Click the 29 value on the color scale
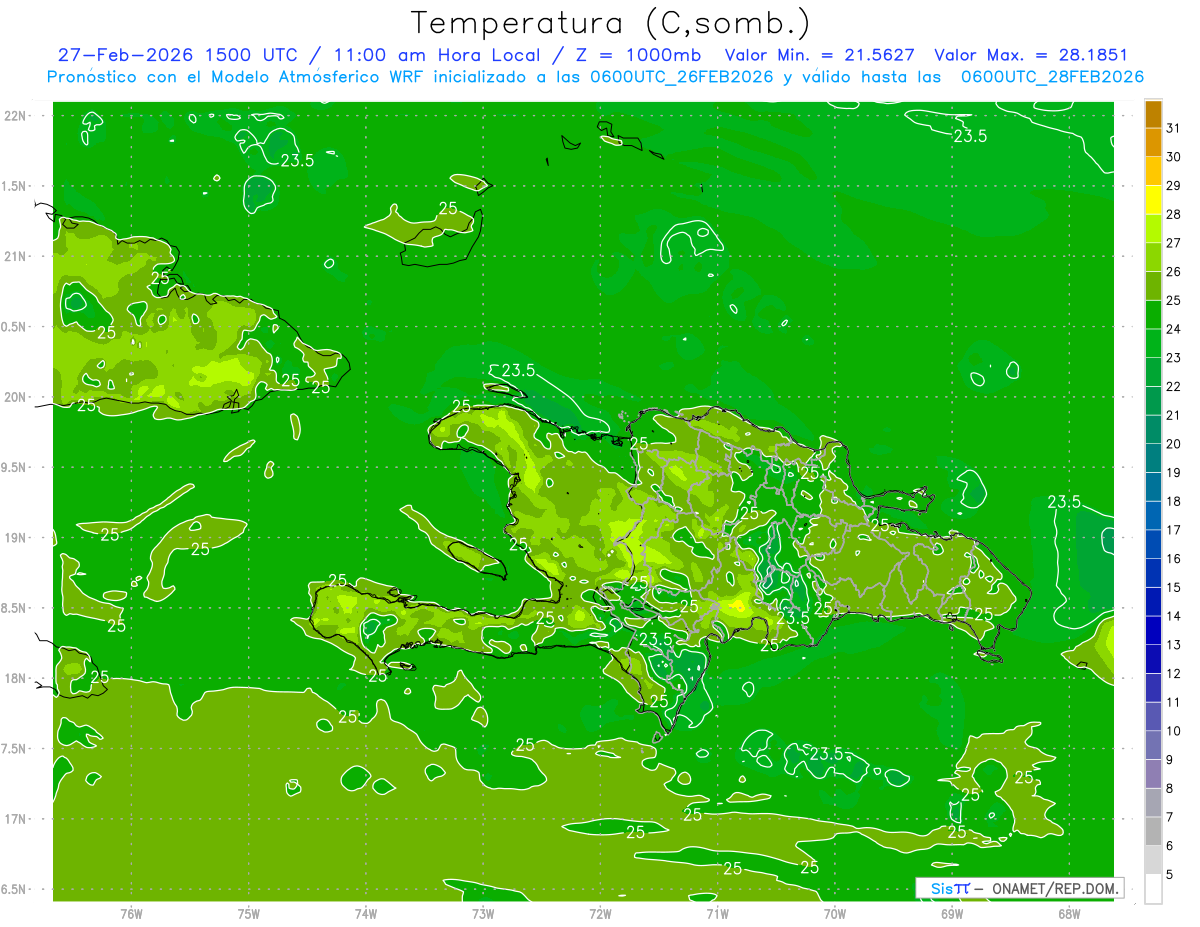Image resolution: width=1200 pixels, height=927 pixels. 1174,186
